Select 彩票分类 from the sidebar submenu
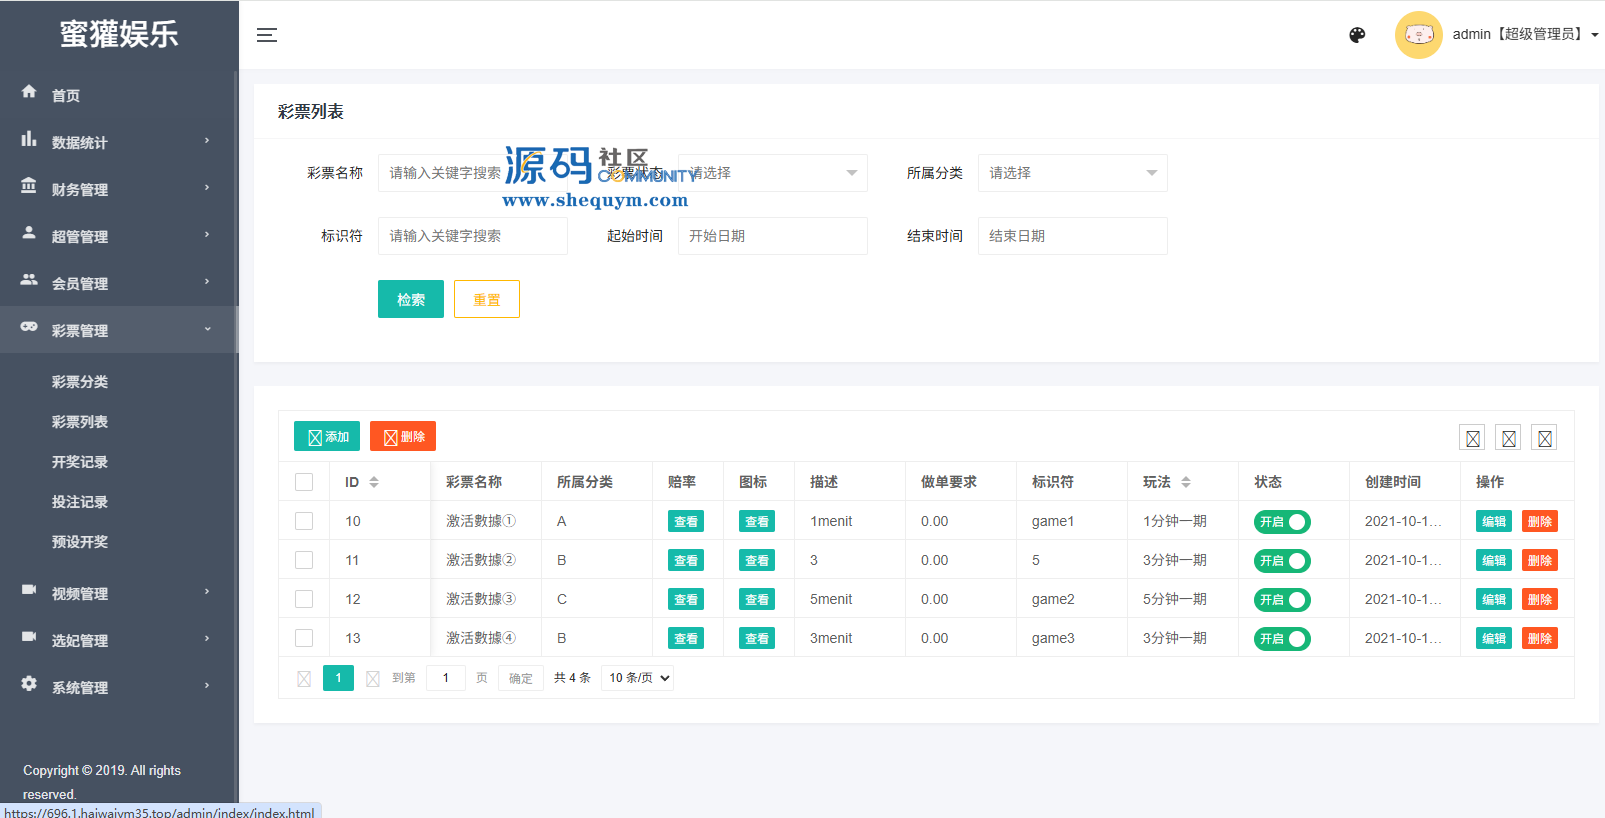1605x818 pixels. coord(80,382)
